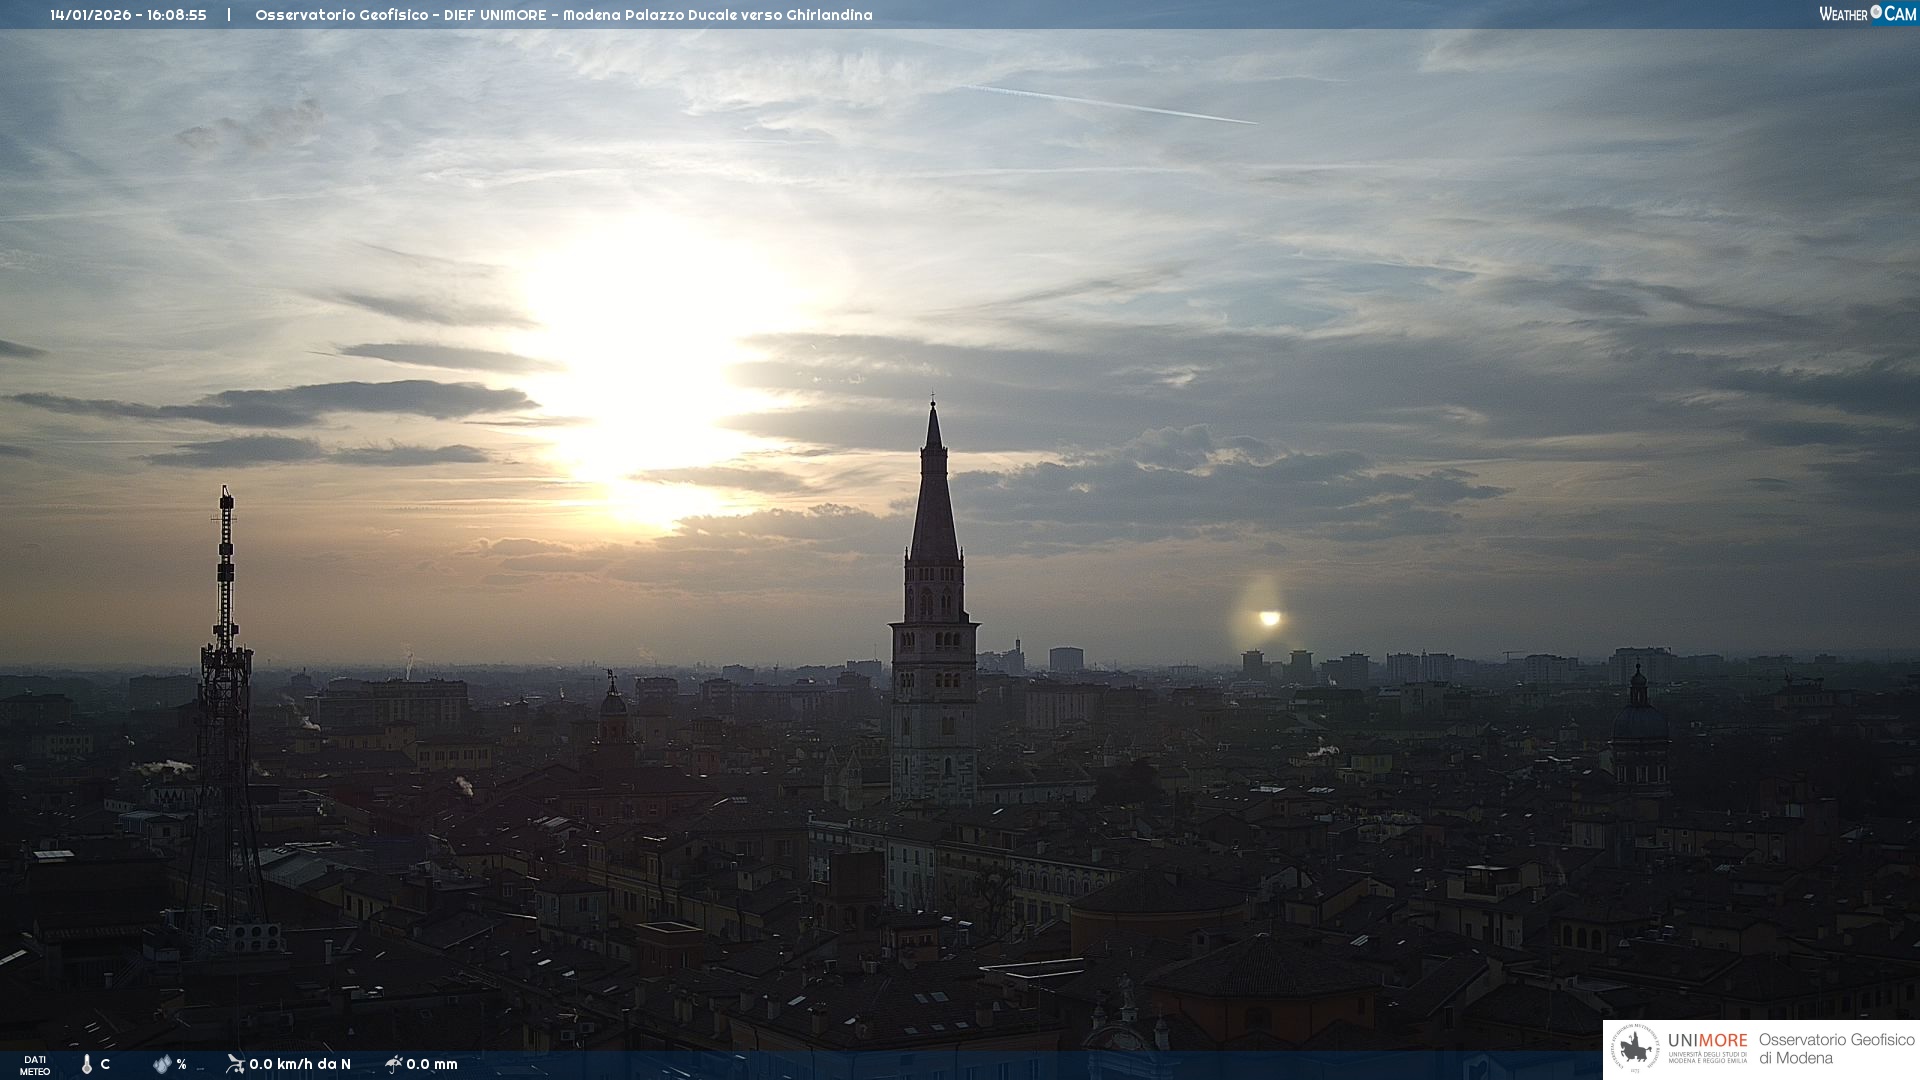Click the UNIMORE wordmark
Screen dimensions: 1920x1080
click(x=1707, y=1040)
